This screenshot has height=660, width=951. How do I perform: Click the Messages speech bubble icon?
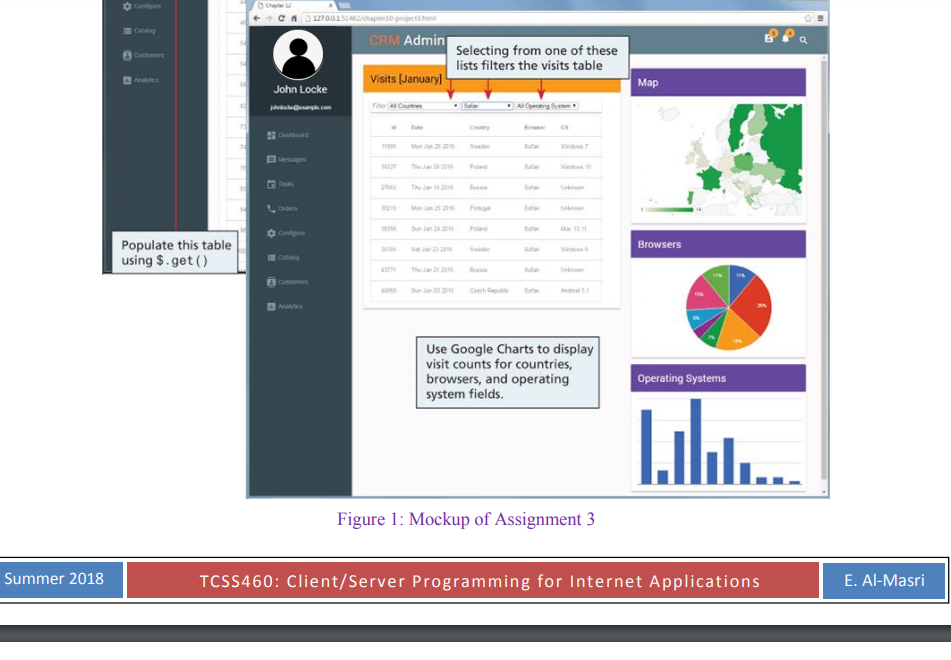(271, 160)
